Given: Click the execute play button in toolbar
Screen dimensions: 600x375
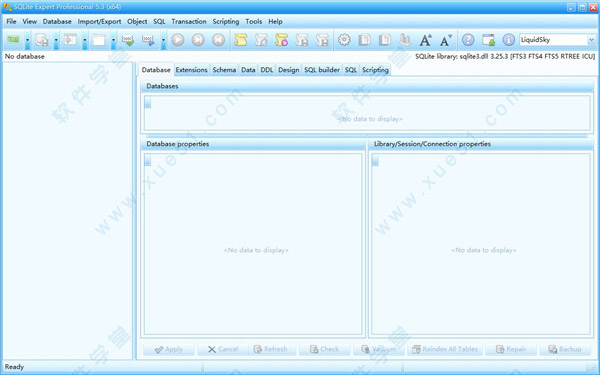Looking at the screenshot, I should [178, 40].
